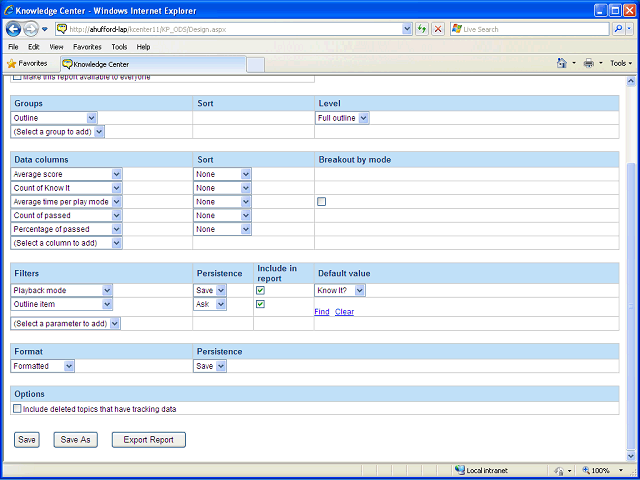Click the Find link for Outline item
The image size is (640, 480).
(322, 311)
